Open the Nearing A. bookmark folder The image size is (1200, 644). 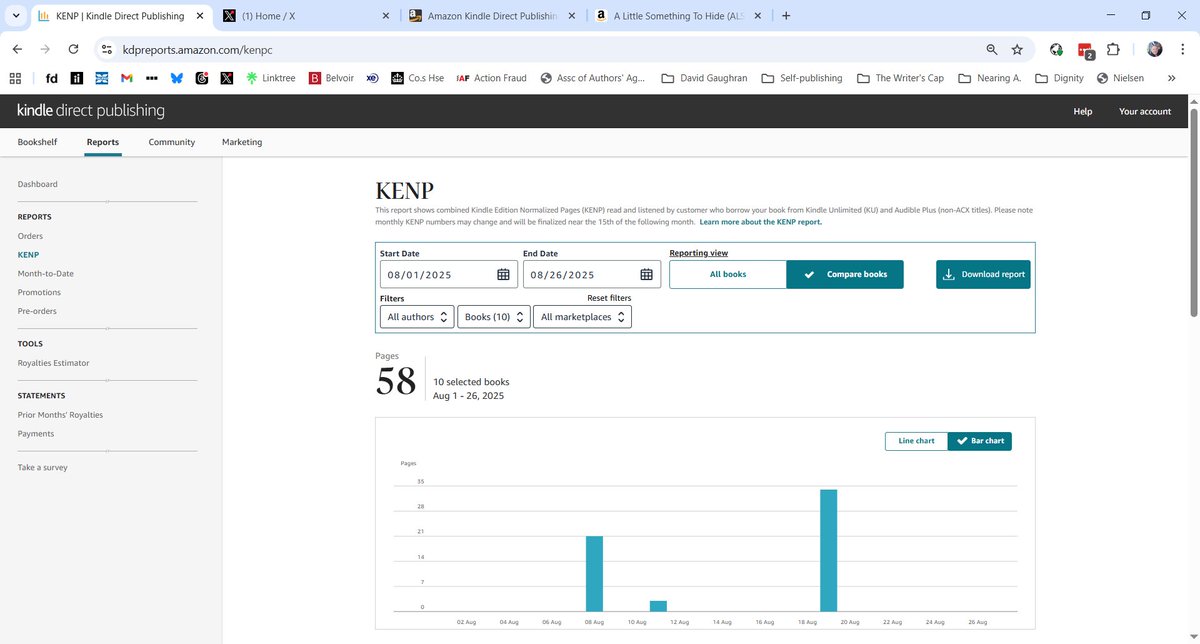[x=989, y=77]
